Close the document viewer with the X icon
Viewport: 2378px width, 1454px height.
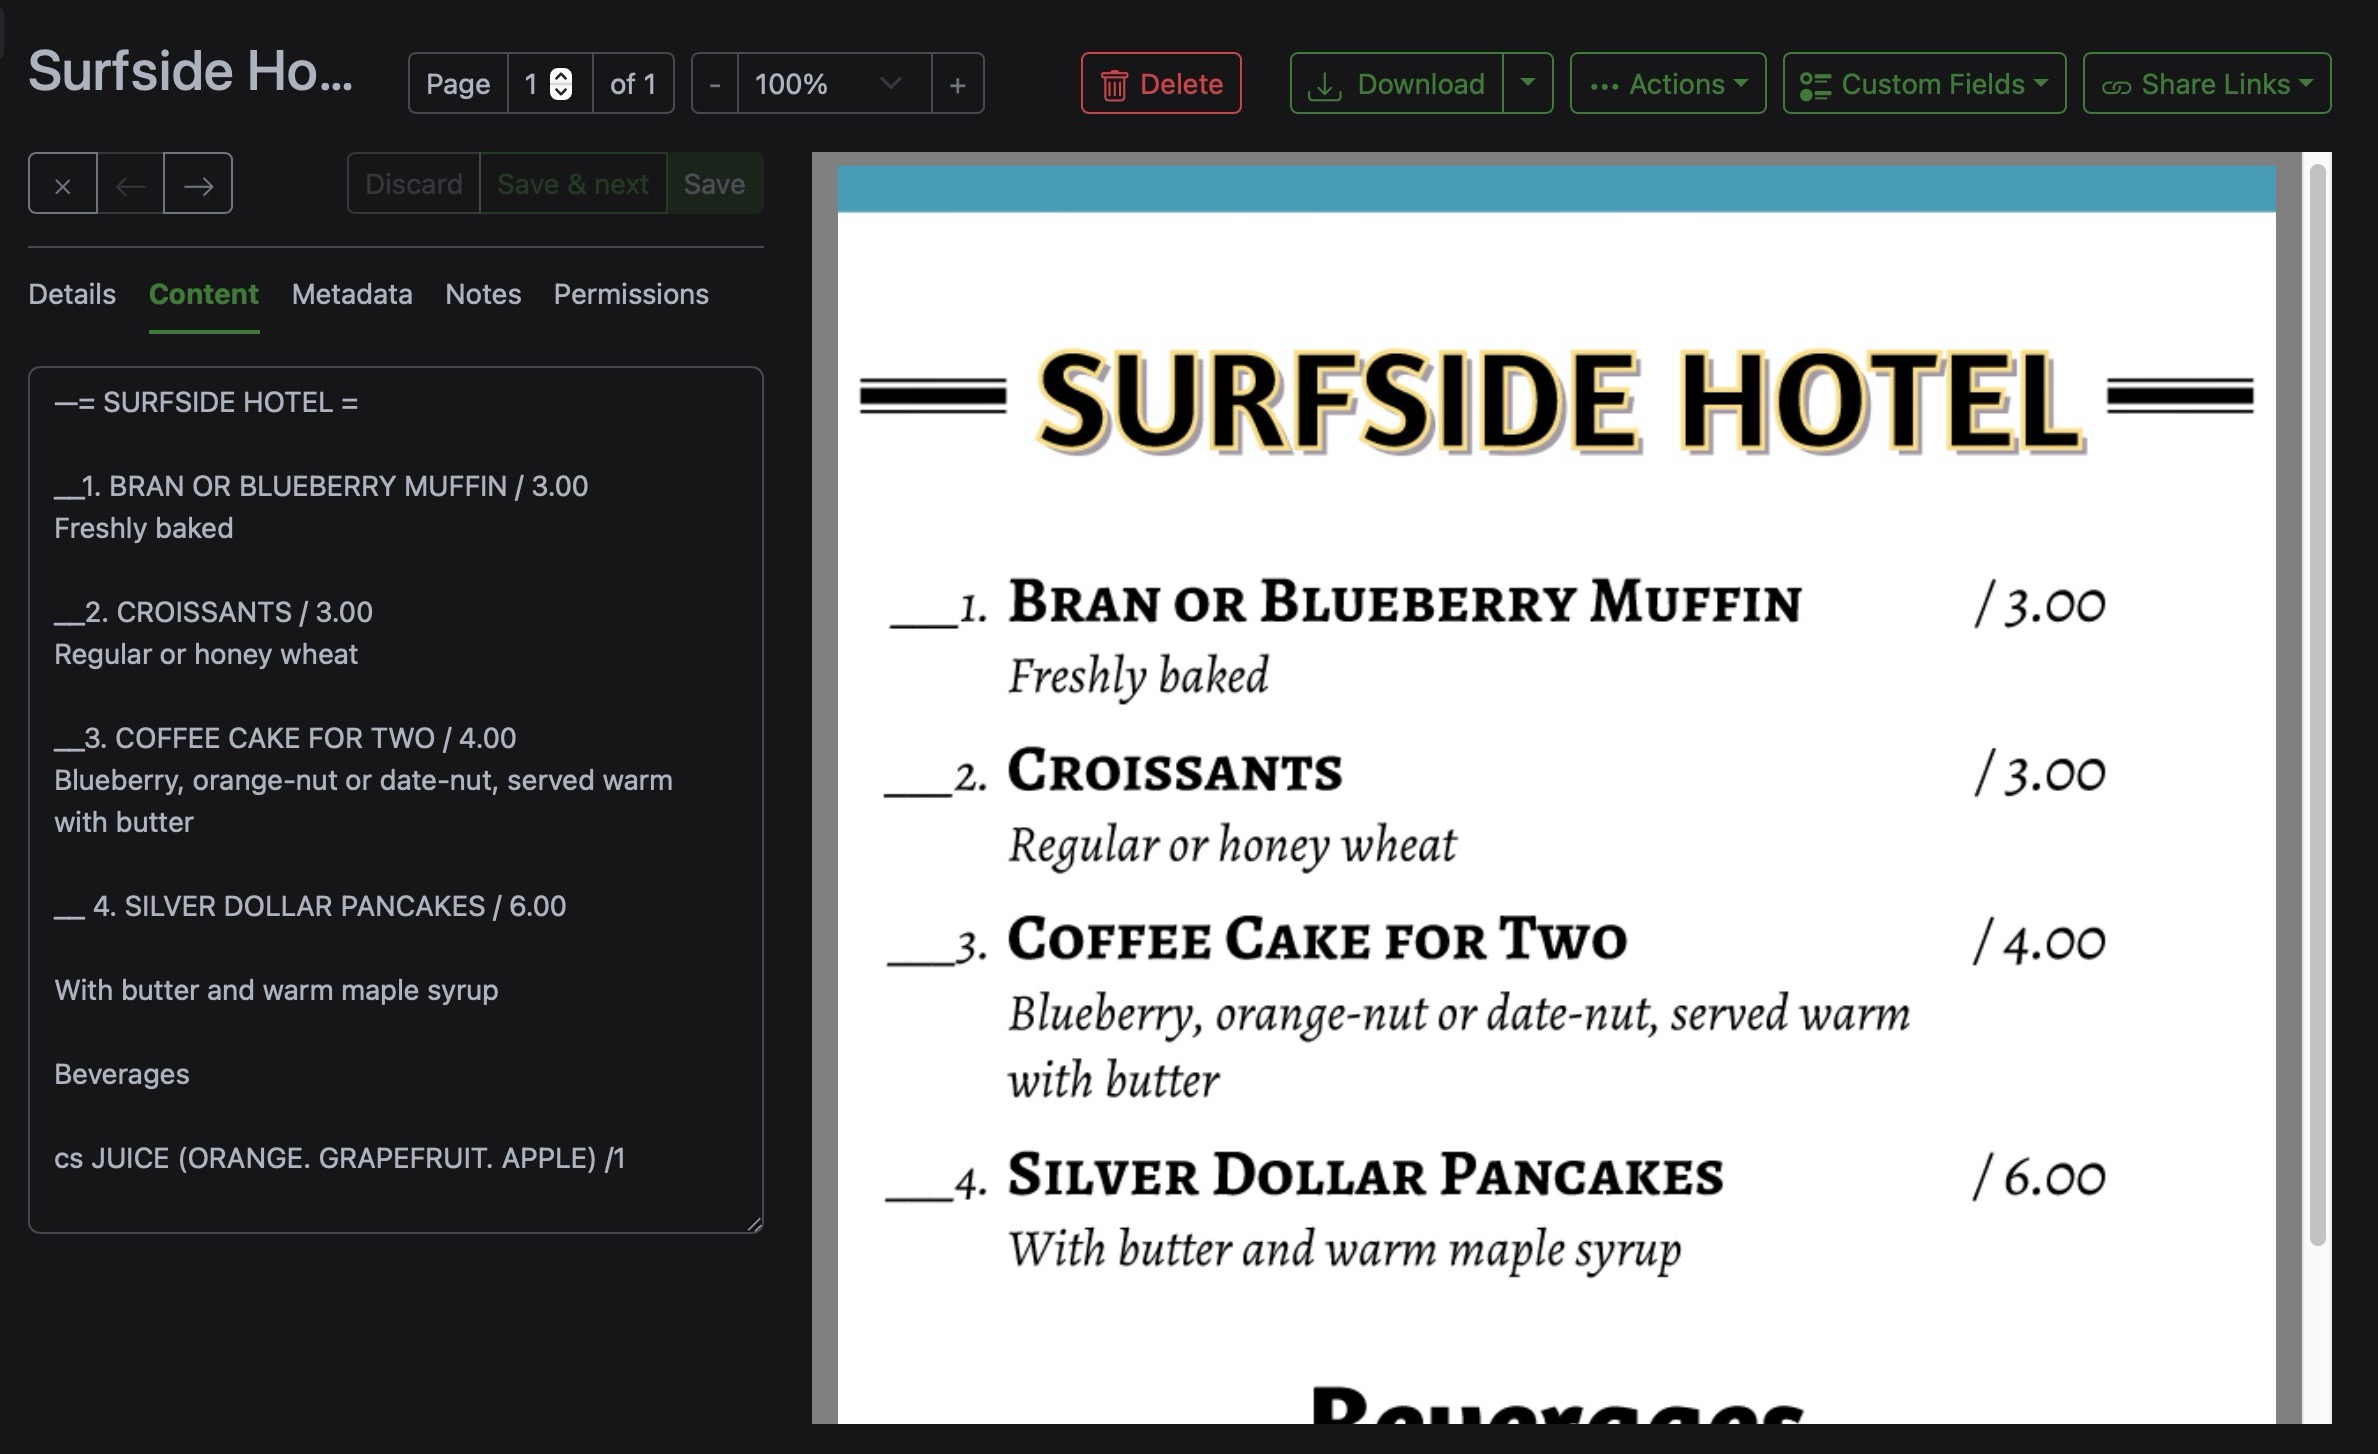tap(62, 183)
